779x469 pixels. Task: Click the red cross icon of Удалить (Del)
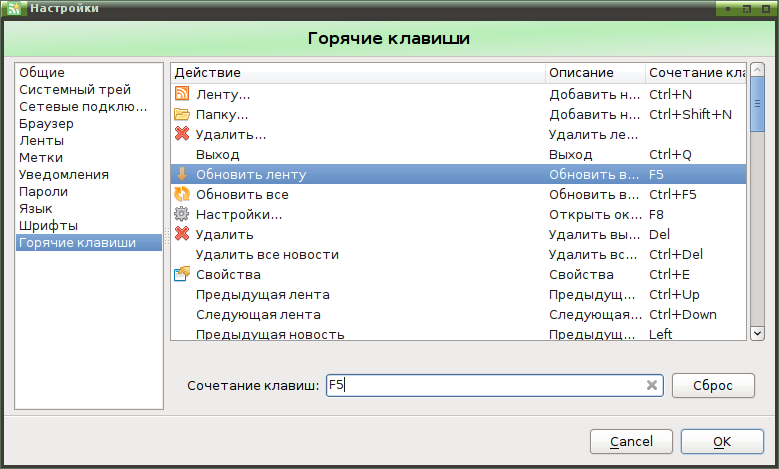[x=182, y=234]
